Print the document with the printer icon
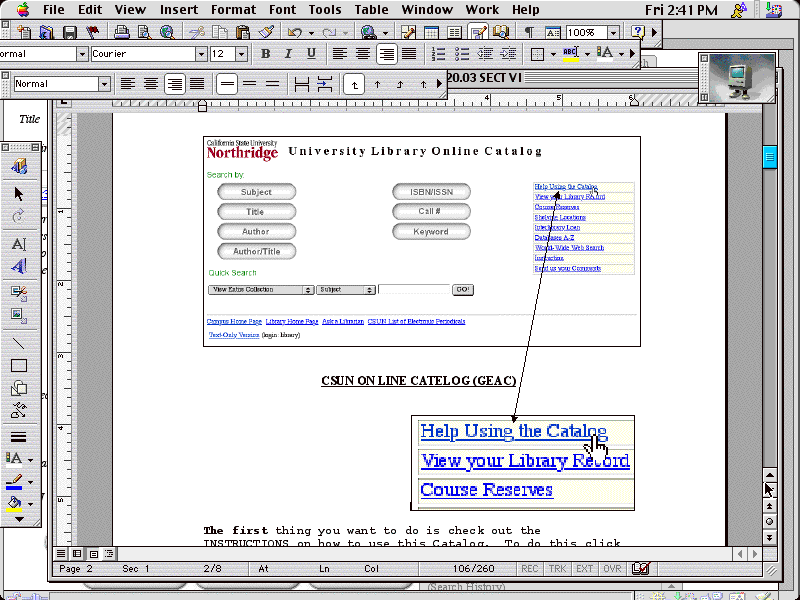The width and height of the screenshot is (800, 600). 121,33
